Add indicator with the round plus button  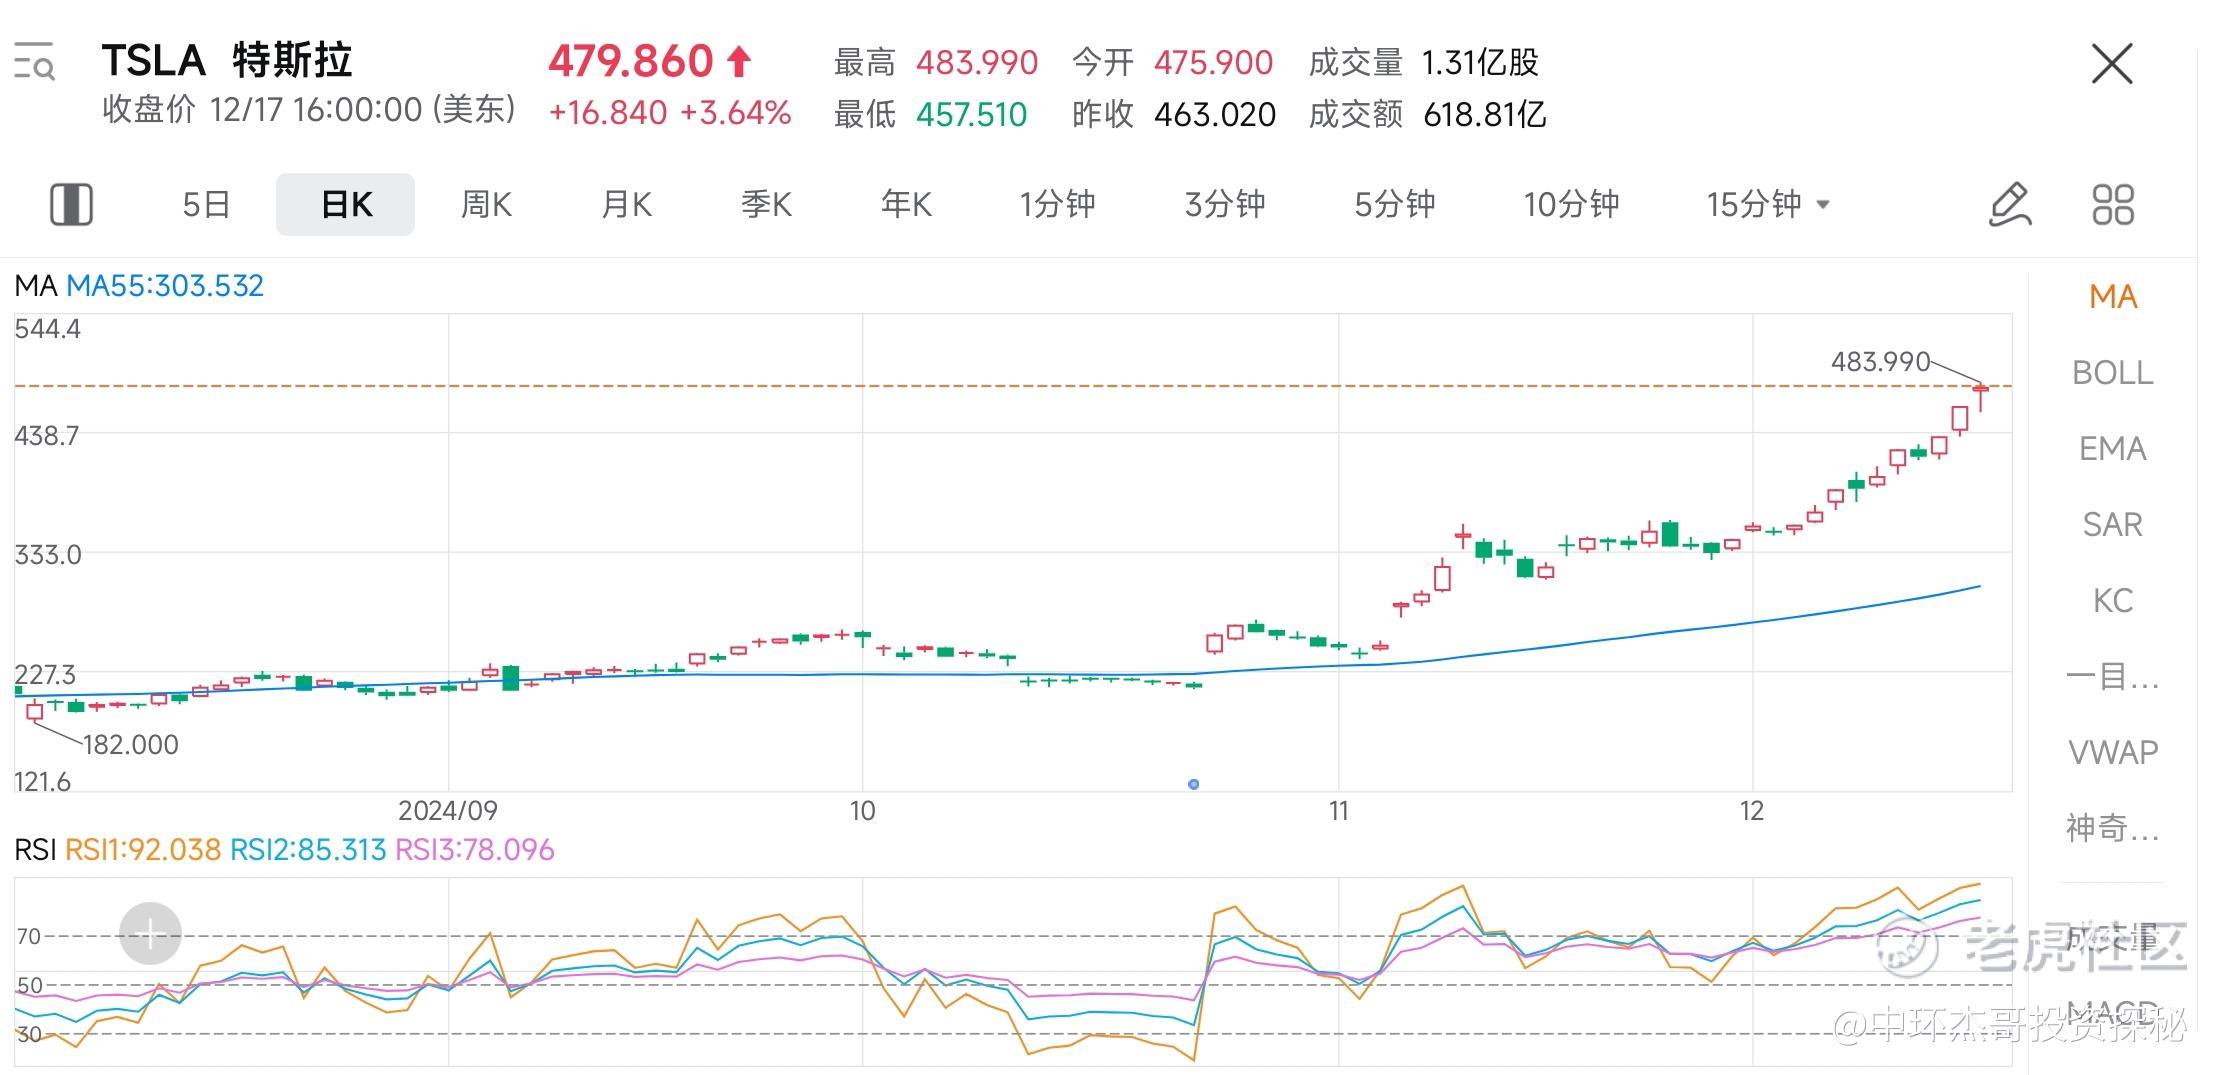[150, 934]
